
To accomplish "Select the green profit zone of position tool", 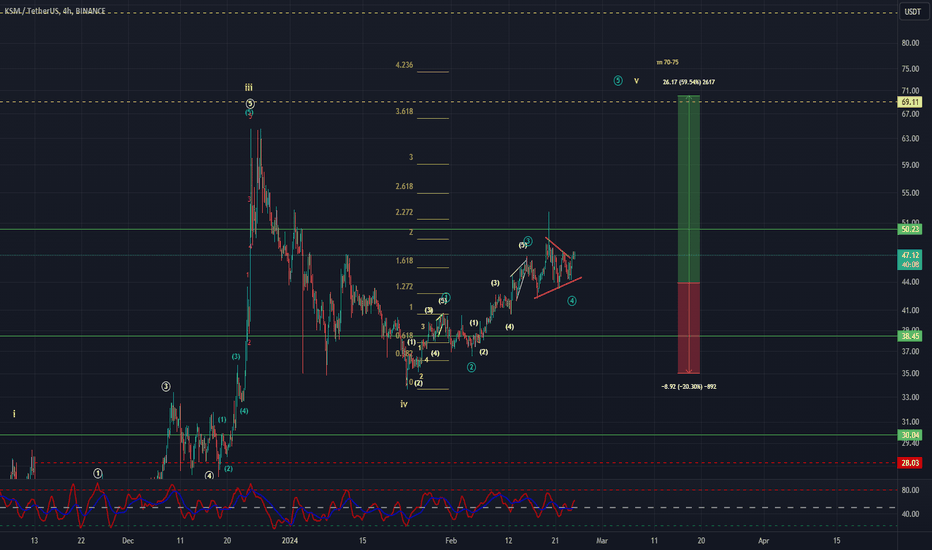I will pos(688,189).
